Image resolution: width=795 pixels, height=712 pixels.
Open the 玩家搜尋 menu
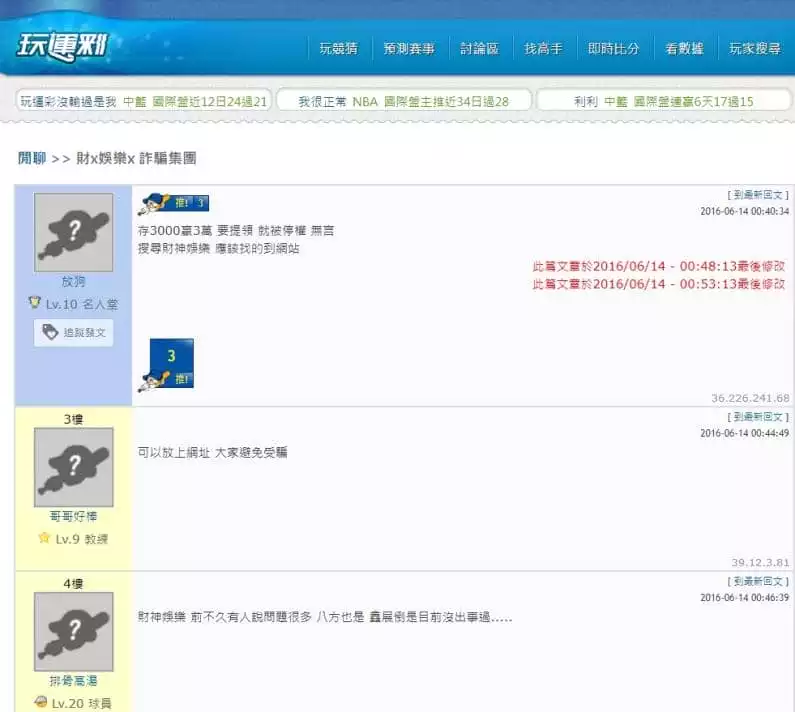pos(754,49)
